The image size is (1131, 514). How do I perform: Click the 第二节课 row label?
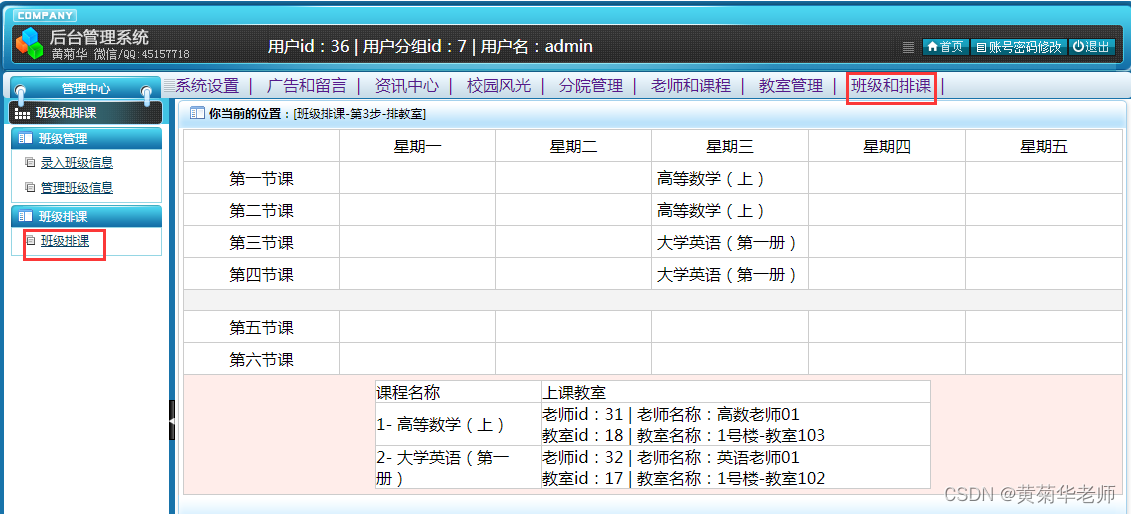click(261, 211)
